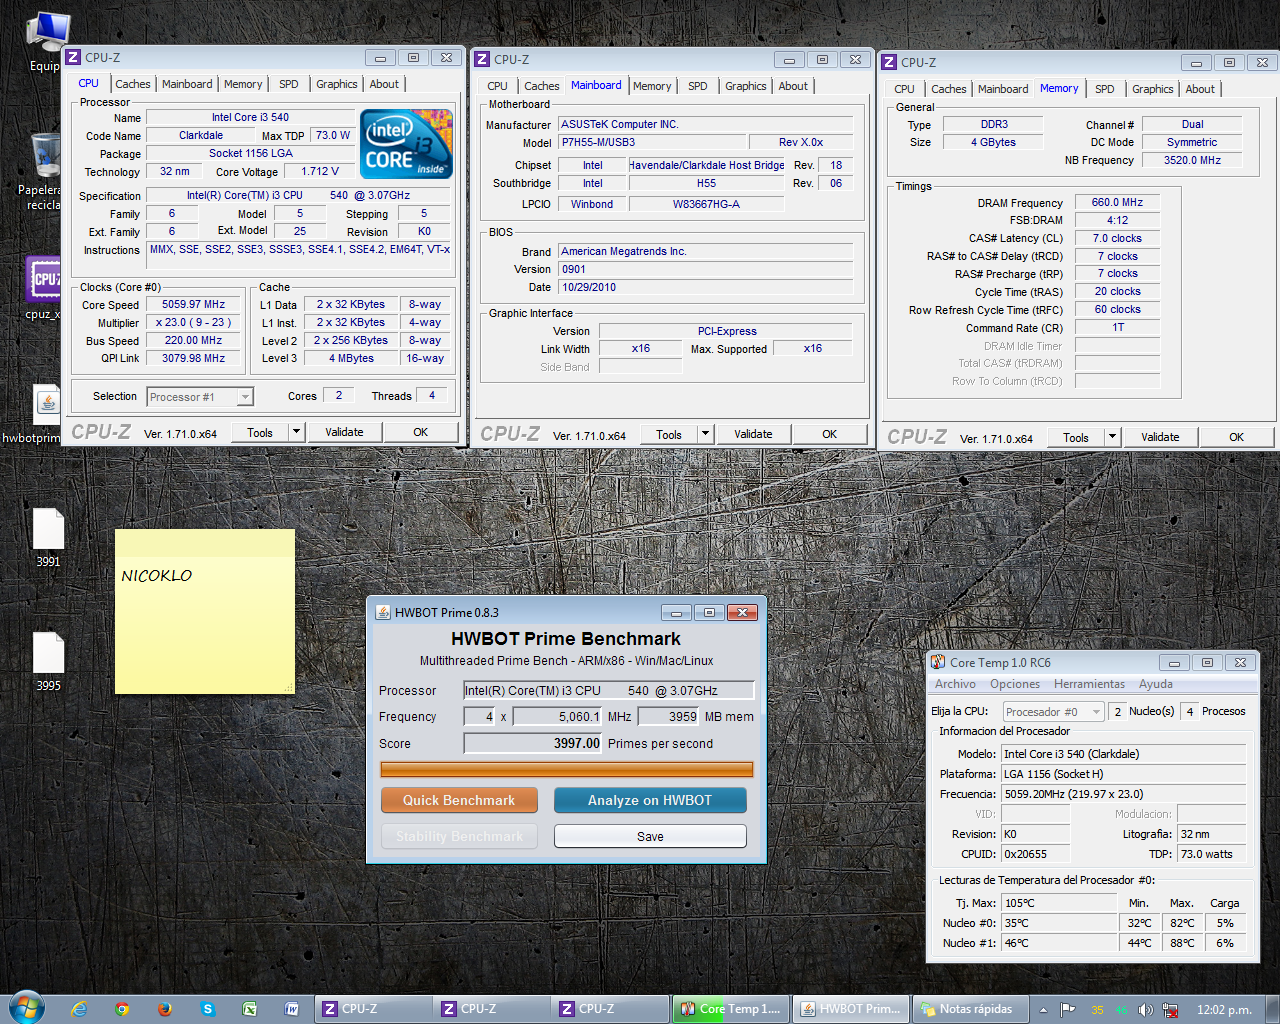Open the Action Center flag icon

coord(1067,1009)
